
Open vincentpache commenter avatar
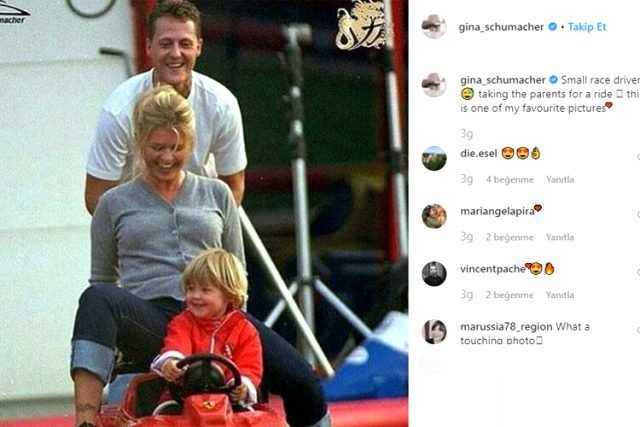(434, 274)
